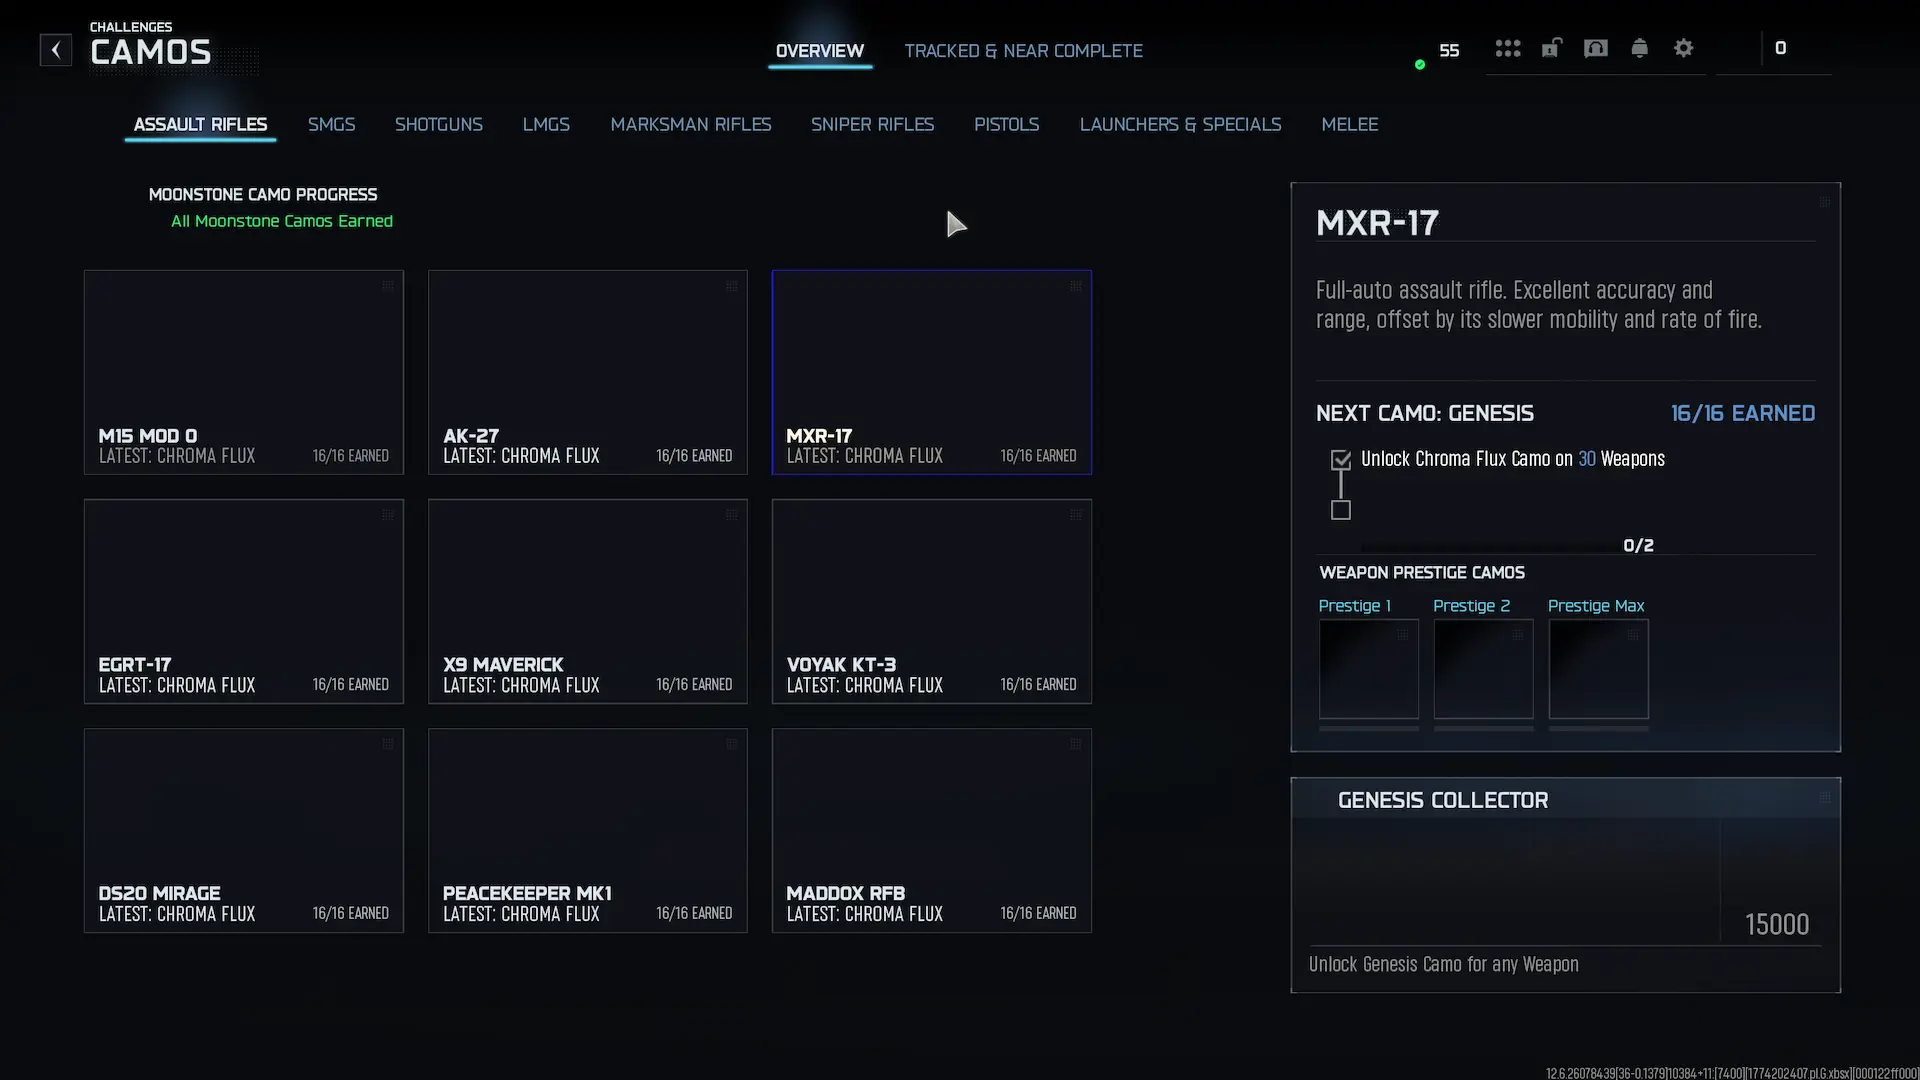This screenshot has width=1920, height=1080.
Task: Select the DS20 Mirage weapon tile
Action: pyautogui.click(x=243, y=830)
